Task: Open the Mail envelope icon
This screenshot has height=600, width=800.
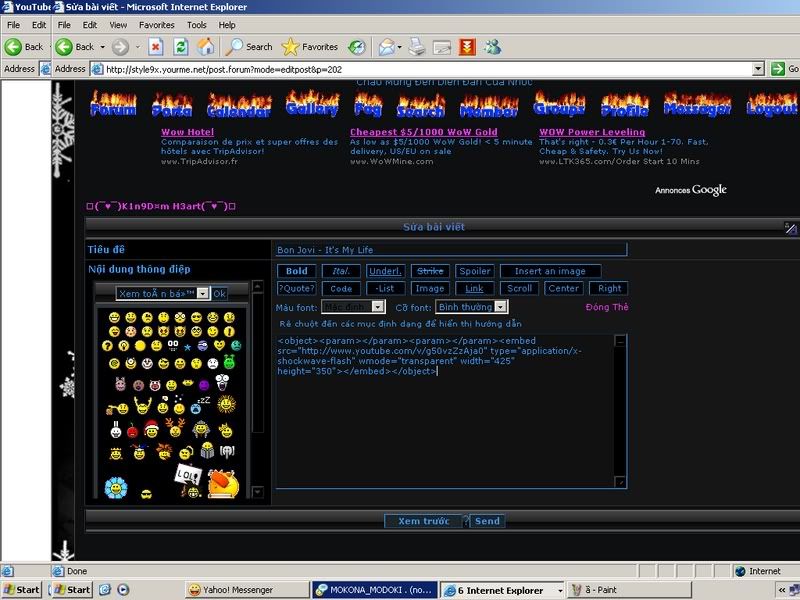Action: point(387,47)
